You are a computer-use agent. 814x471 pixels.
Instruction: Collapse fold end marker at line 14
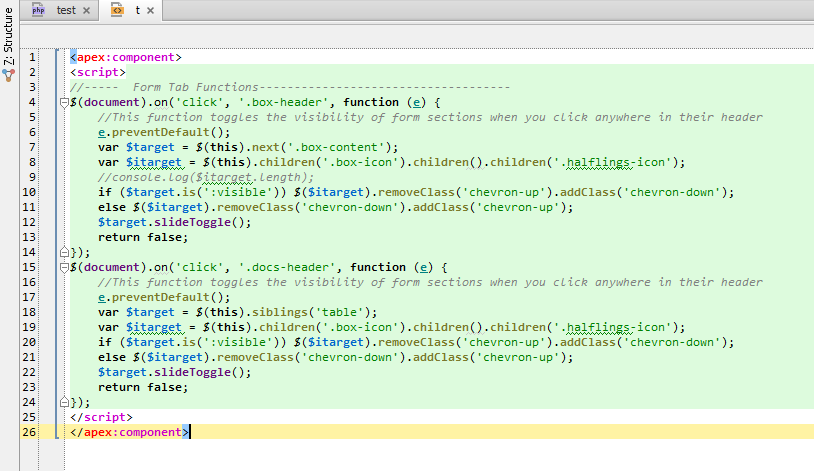pos(64,252)
